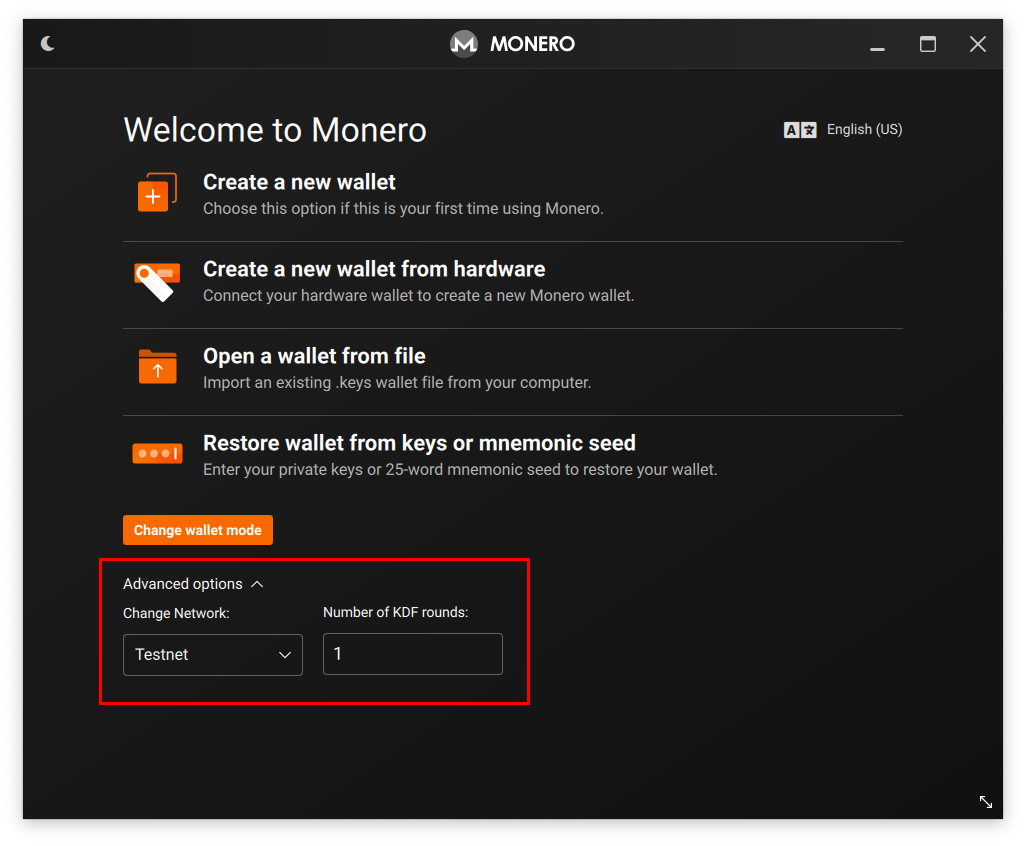Collapse Advanced options with the chevron
Image resolution: width=1026 pixels, height=846 pixels.
257,584
